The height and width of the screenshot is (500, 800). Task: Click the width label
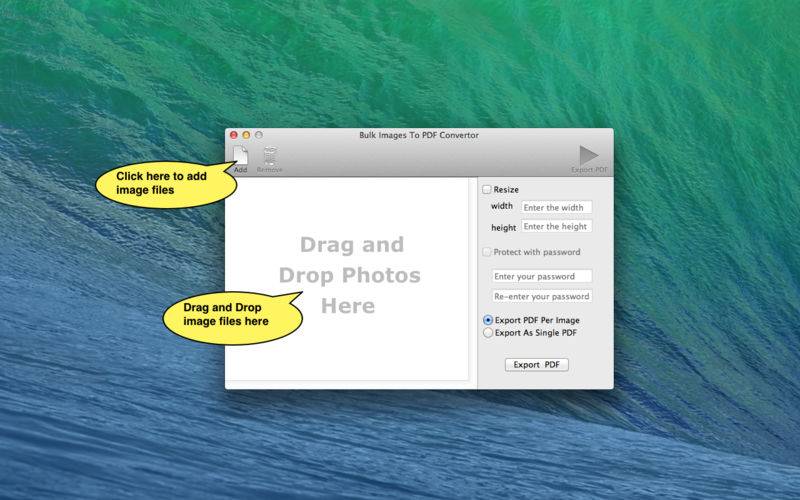point(502,206)
